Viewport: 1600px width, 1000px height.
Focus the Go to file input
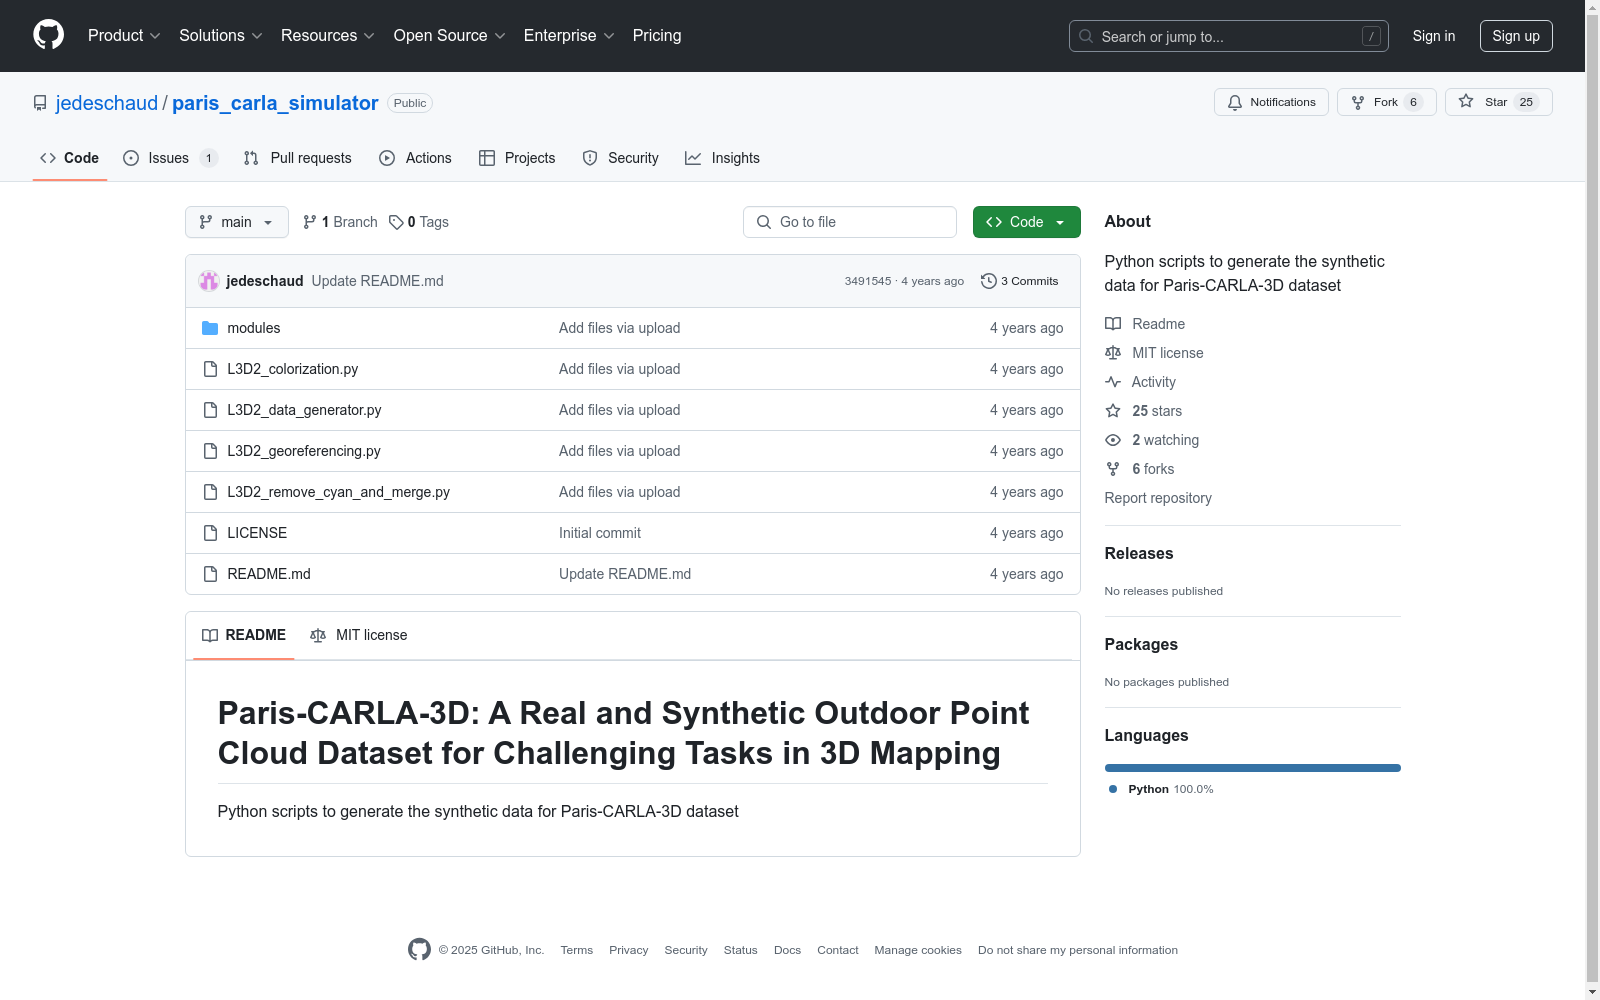(x=850, y=222)
